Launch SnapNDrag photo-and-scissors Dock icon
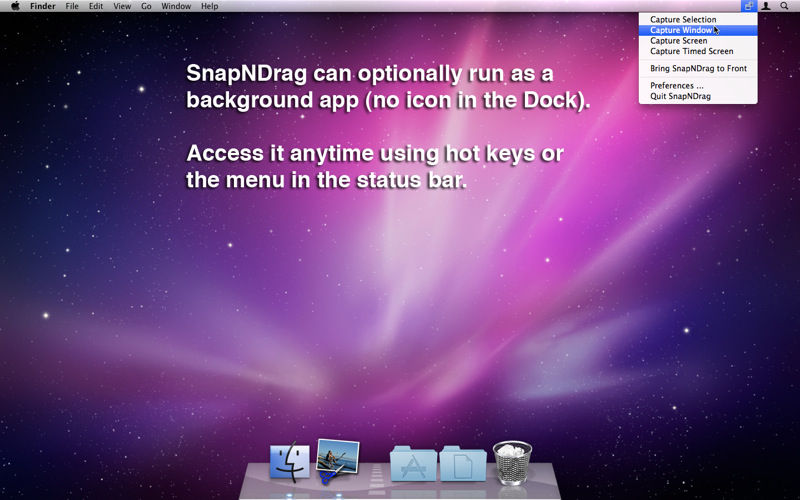 pyautogui.click(x=337, y=461)
